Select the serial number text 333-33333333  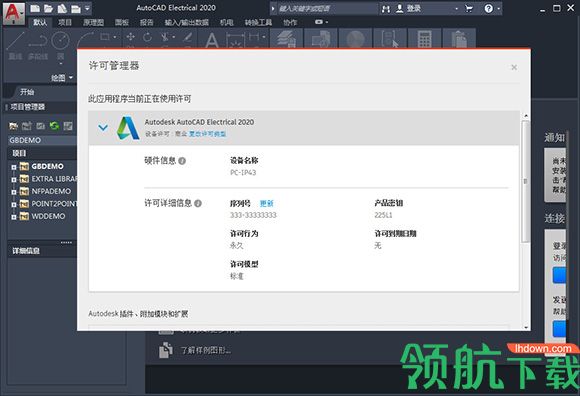click(253, 215)
